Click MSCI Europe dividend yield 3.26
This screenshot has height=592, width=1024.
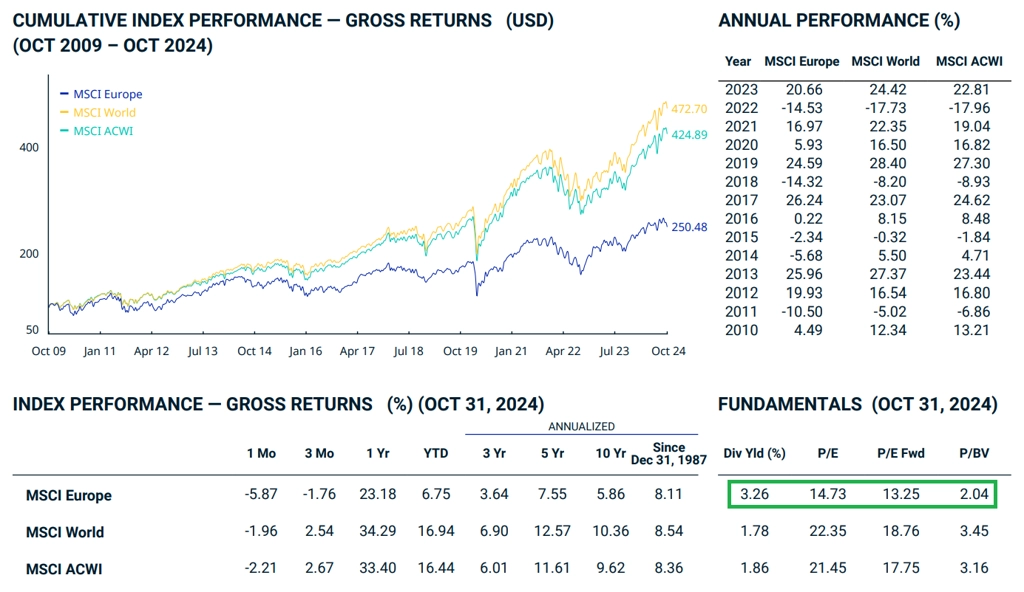[754, 495]
